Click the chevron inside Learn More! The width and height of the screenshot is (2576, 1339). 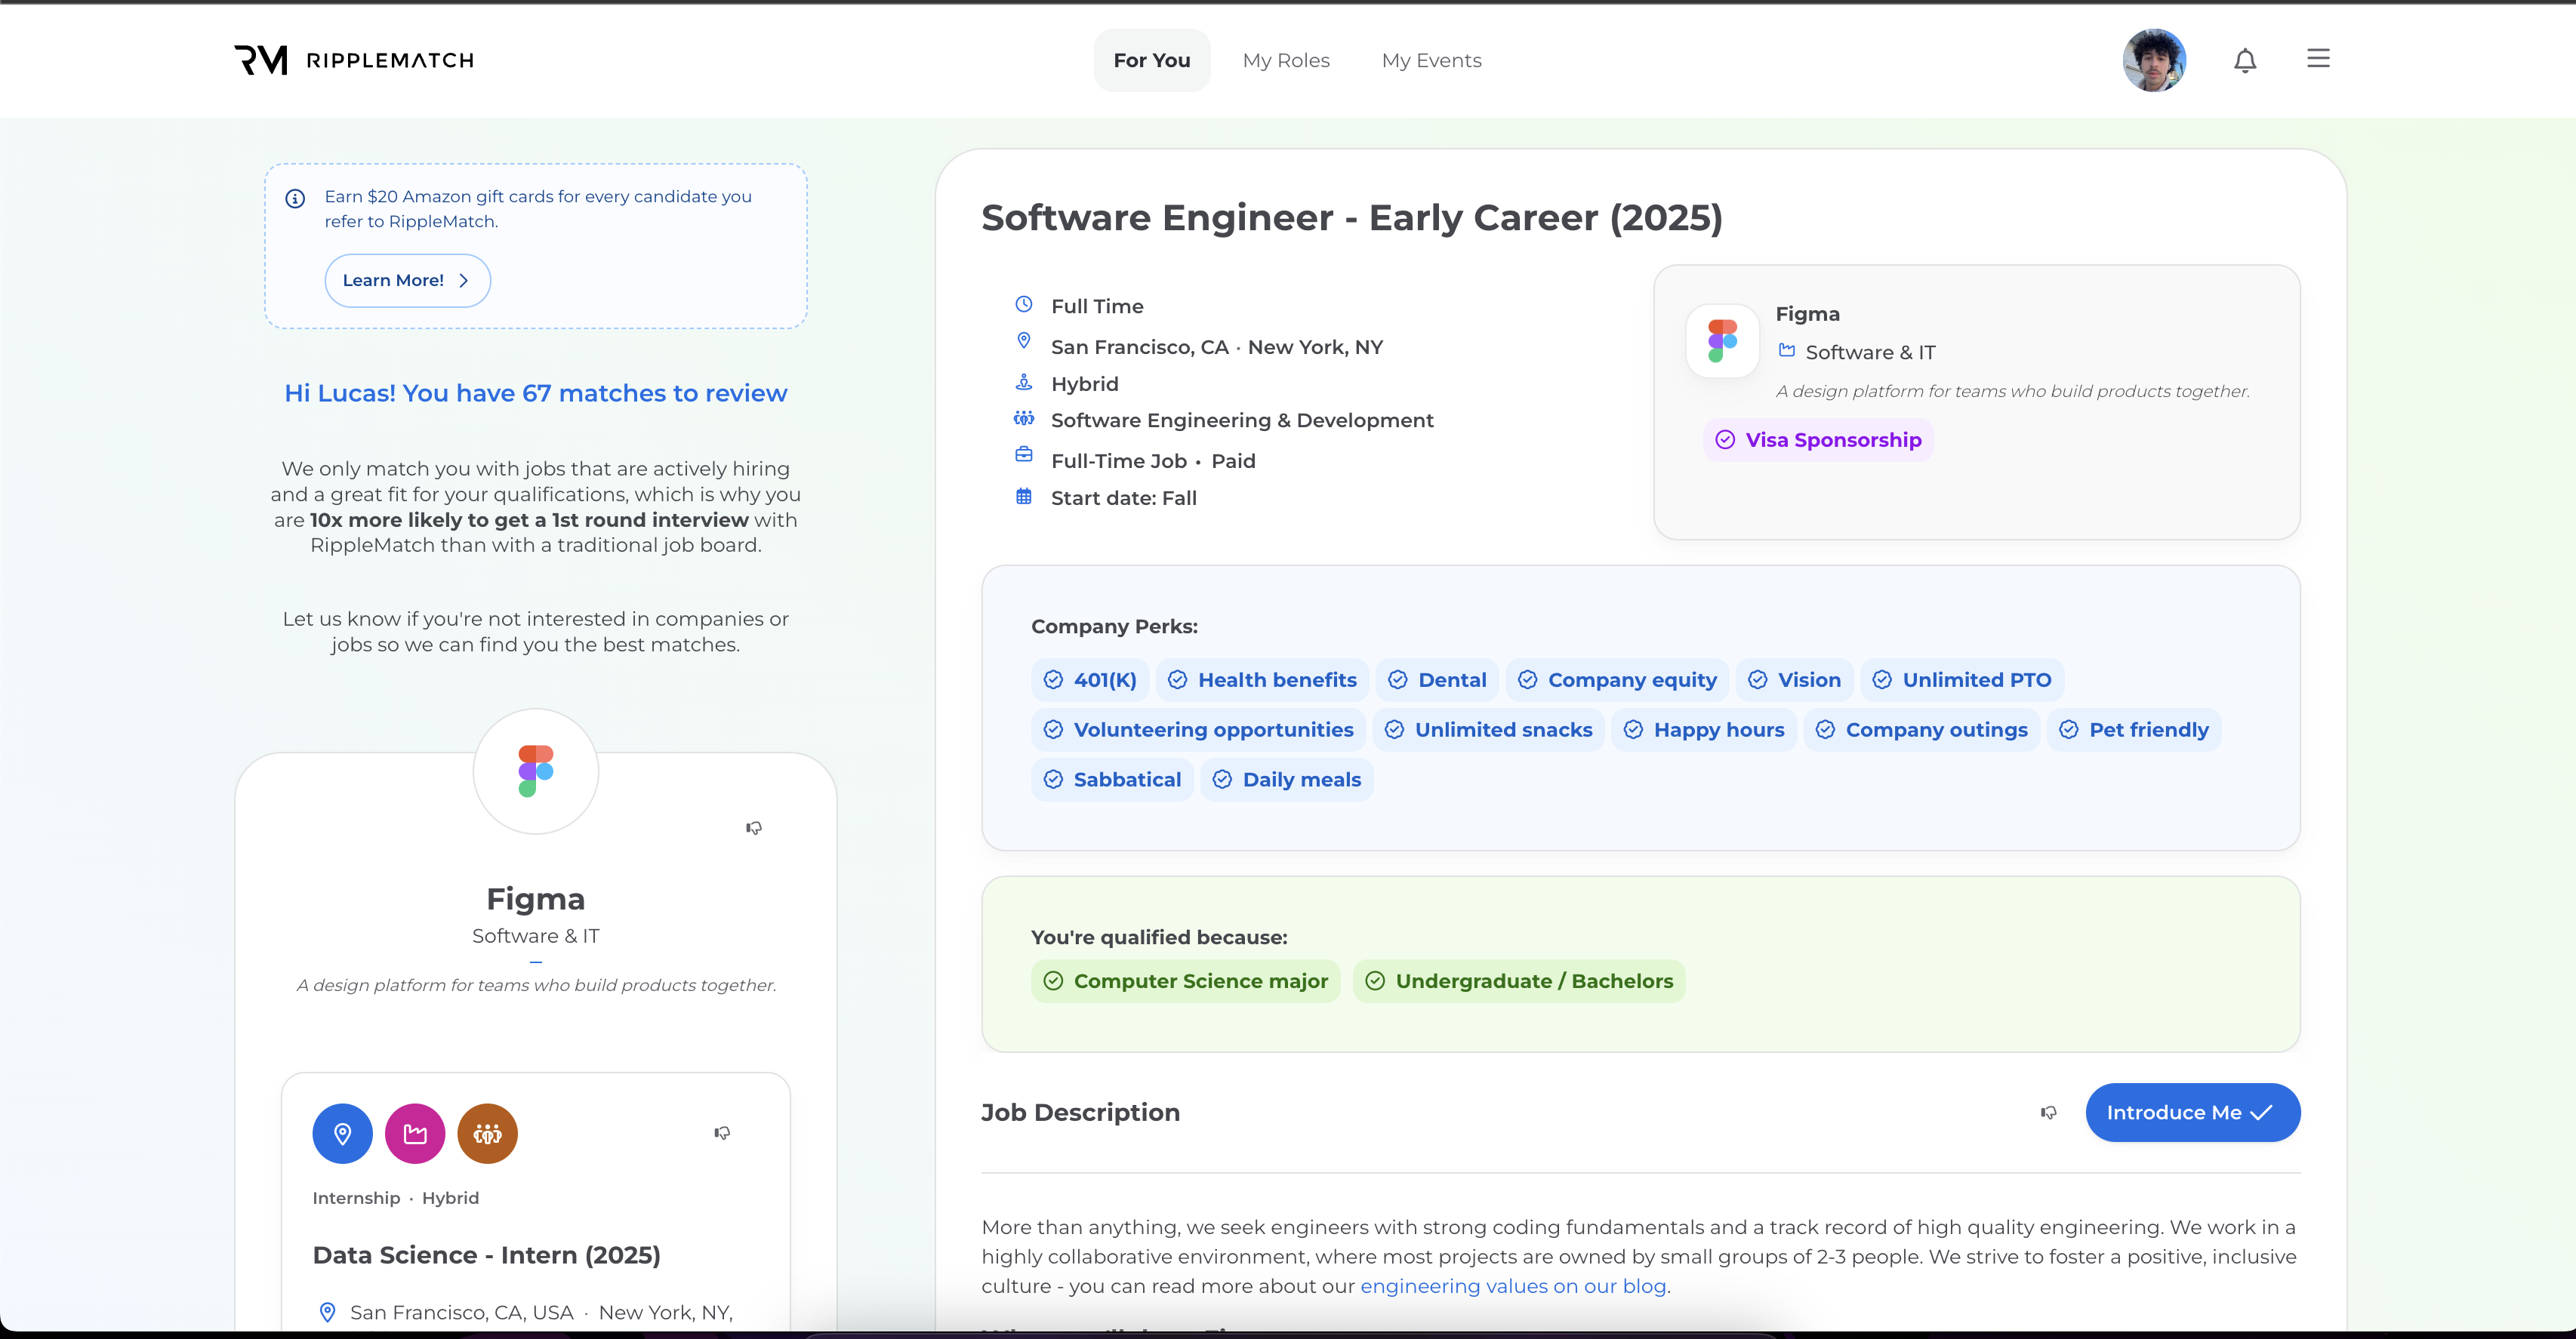point(463,280)
